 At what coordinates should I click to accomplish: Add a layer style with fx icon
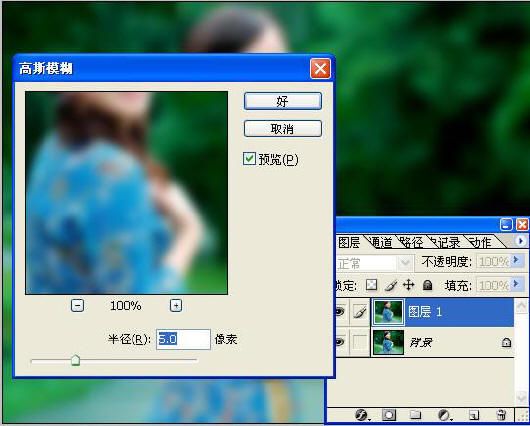[363, 415]
